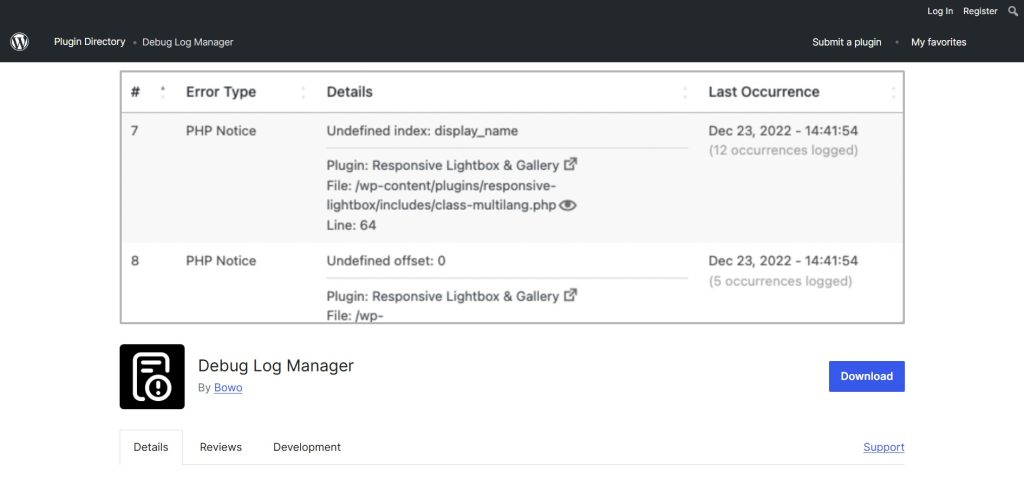Sort by Last Occurrence column arrows
The height and width of the screenshot is (479, 1024).
pos(894,92)
